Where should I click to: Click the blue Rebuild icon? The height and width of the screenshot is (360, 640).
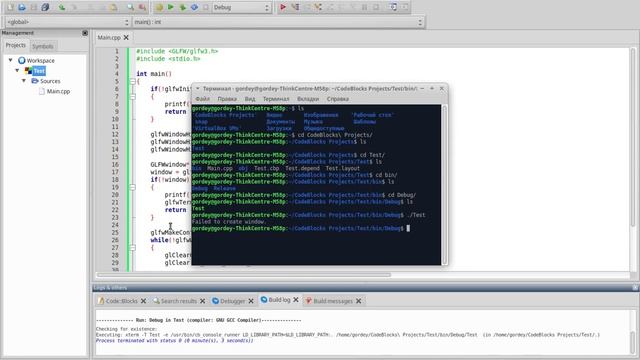coord(194,7)
